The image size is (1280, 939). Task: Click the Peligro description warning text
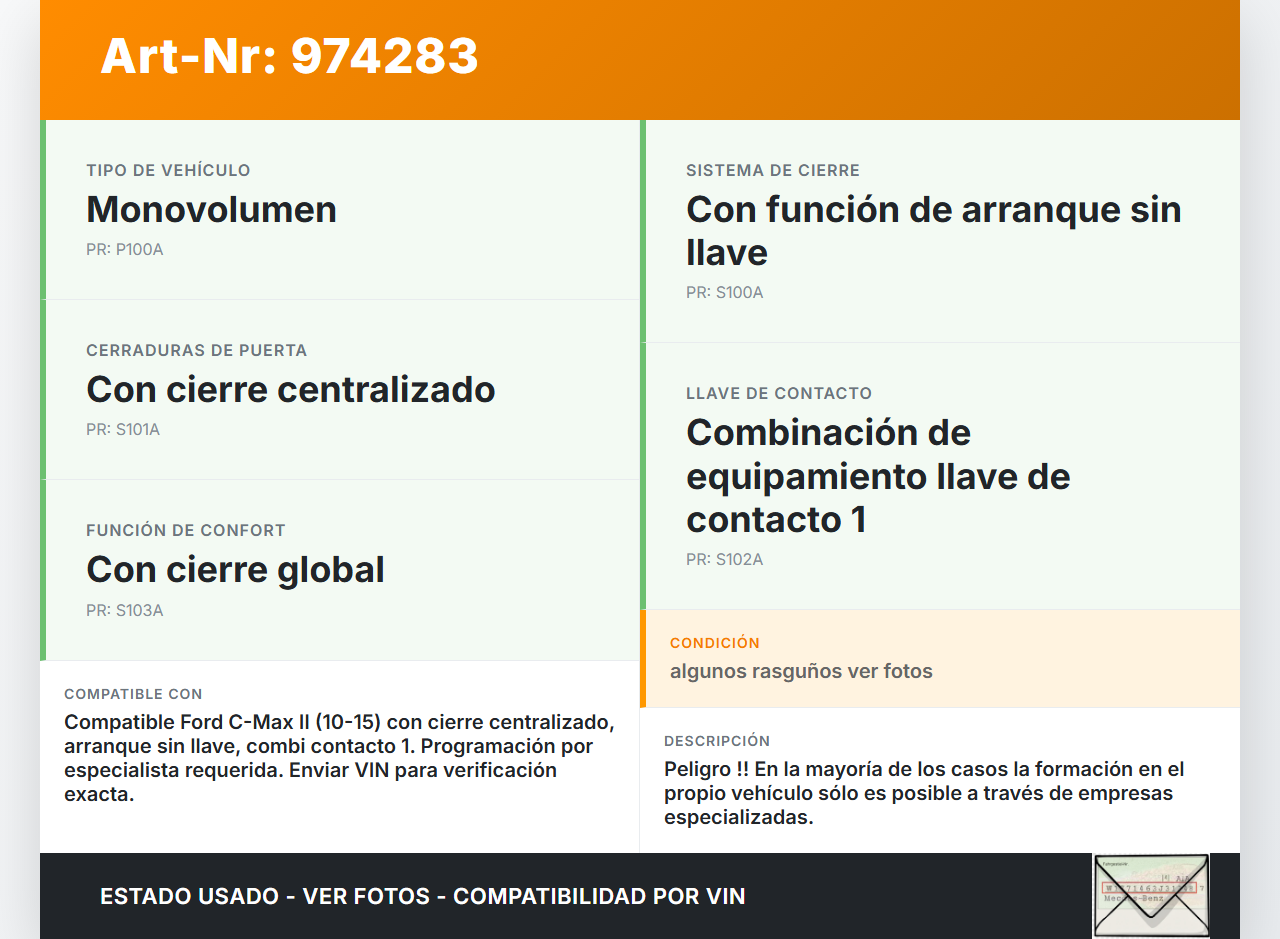pyautogui.click(x=923, y=793)
